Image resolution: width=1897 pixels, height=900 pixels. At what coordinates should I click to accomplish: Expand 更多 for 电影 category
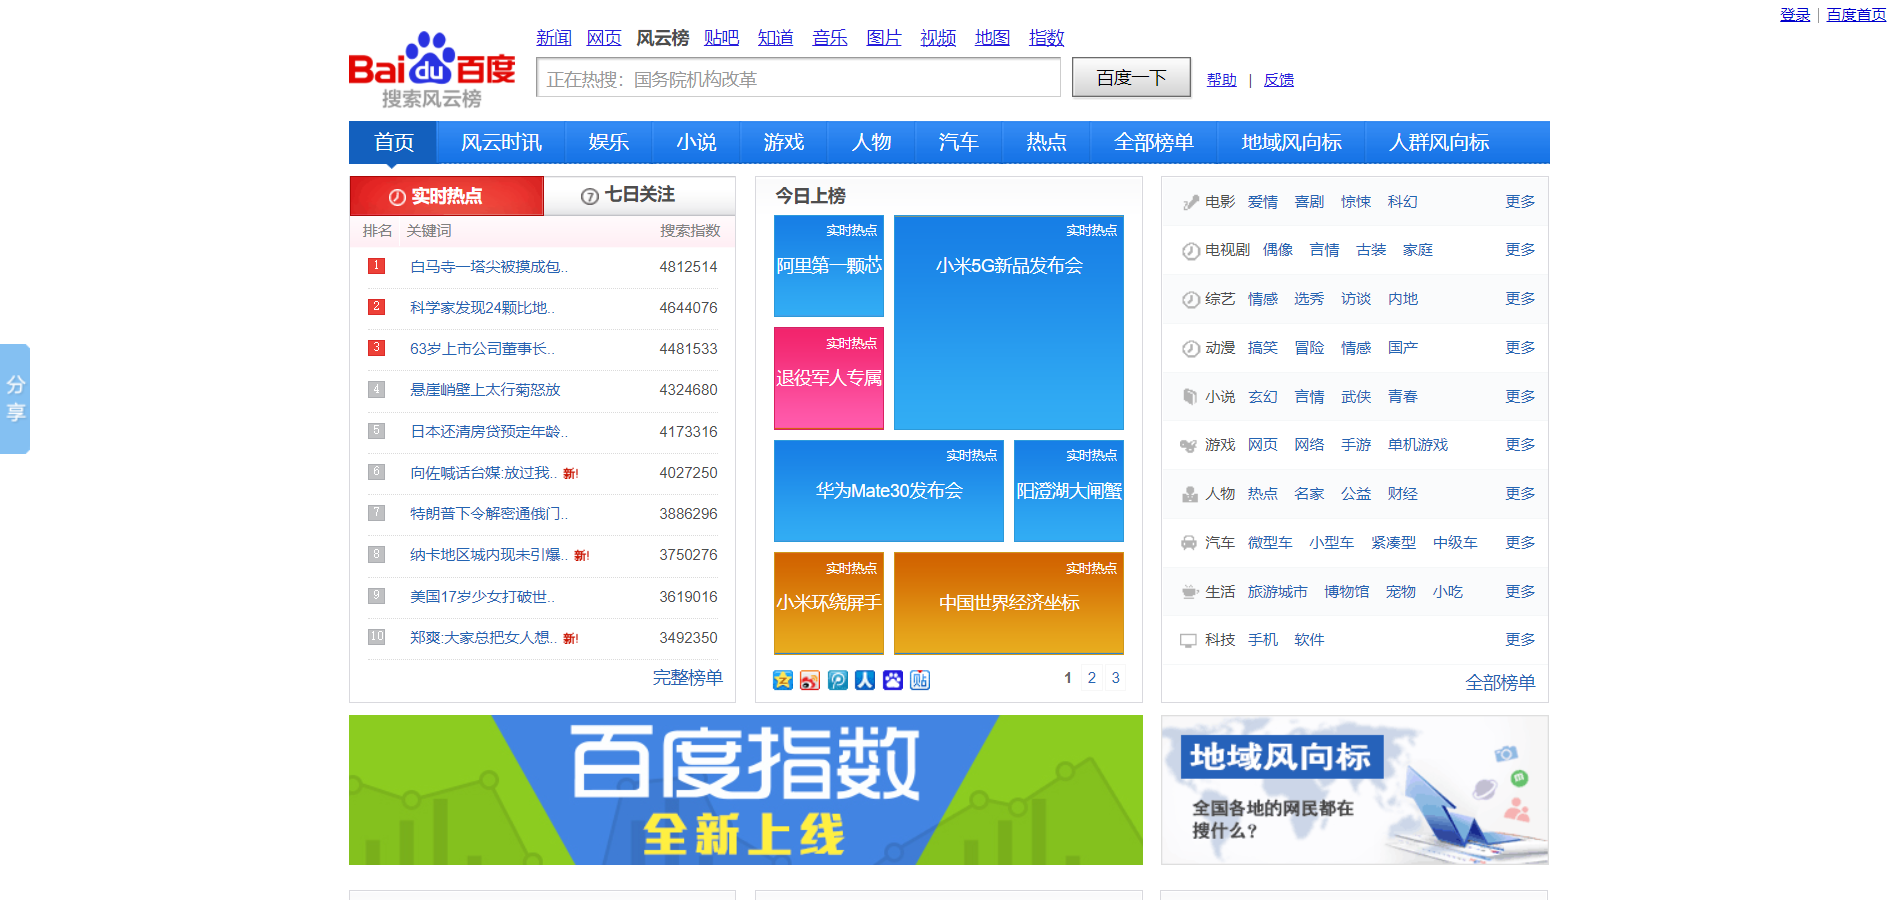click(x=1519, y=202)
